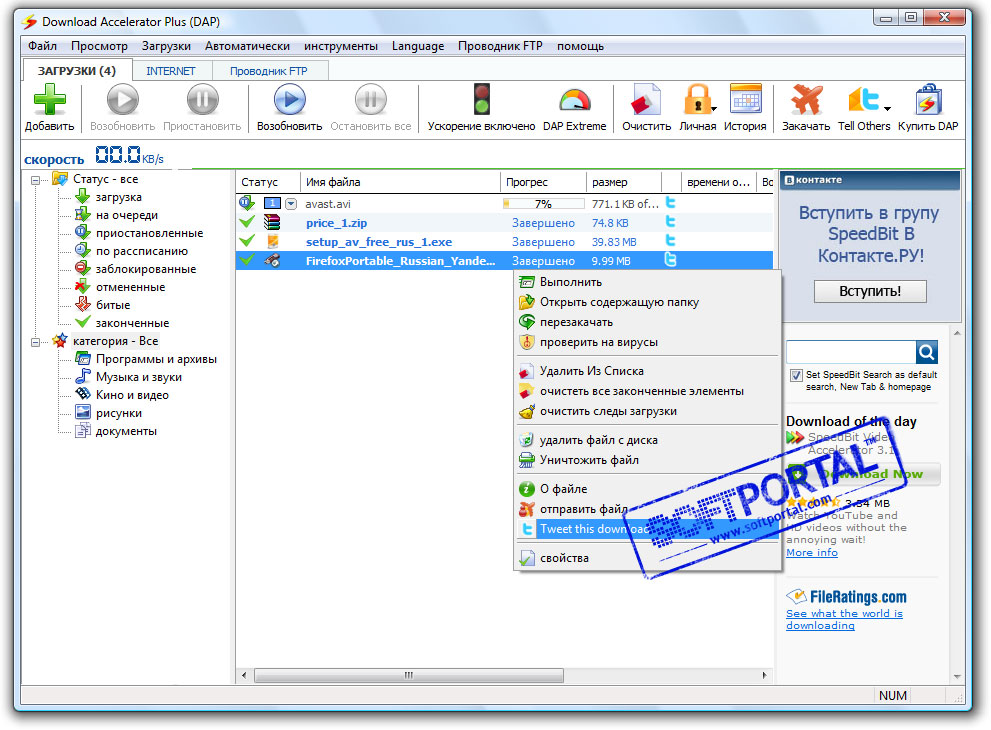Select the ЗАГРУЗКИ (4) tab
The image size is (991, 730).
click(x=76, y=70)
